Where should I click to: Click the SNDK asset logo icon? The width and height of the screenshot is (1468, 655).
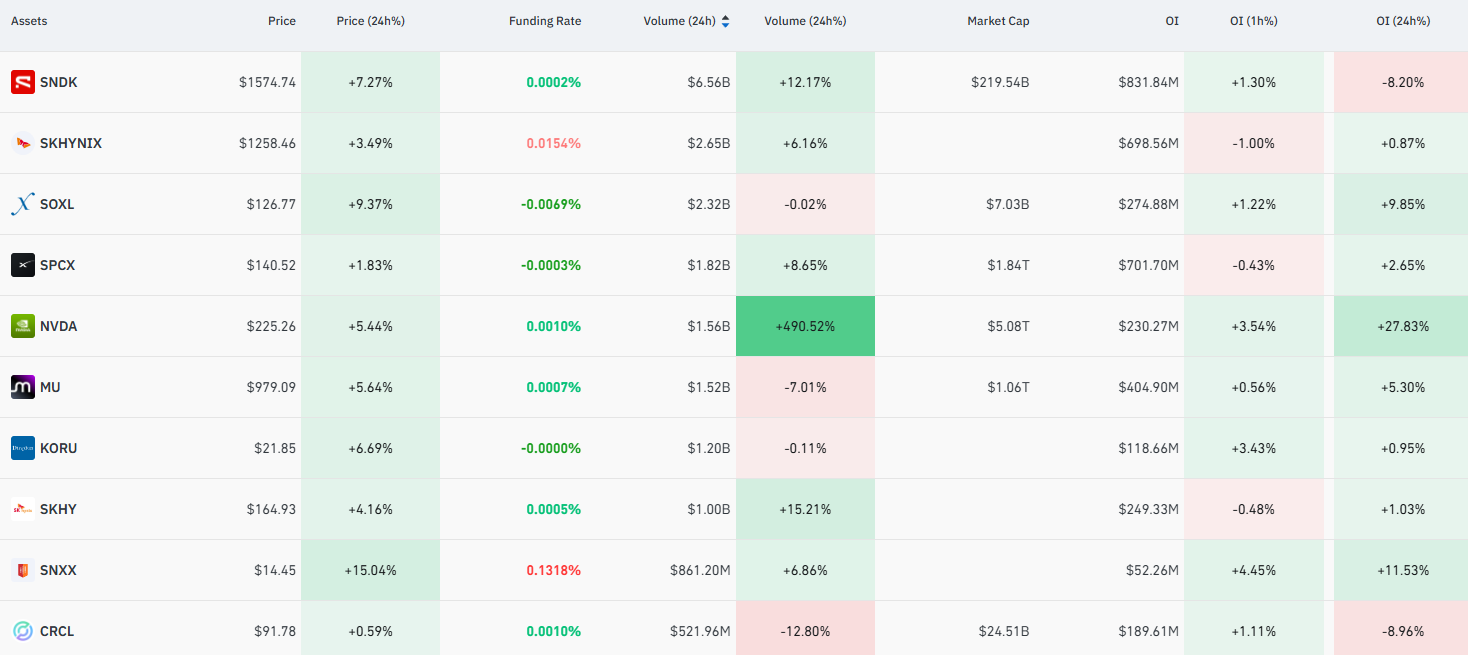23,82
